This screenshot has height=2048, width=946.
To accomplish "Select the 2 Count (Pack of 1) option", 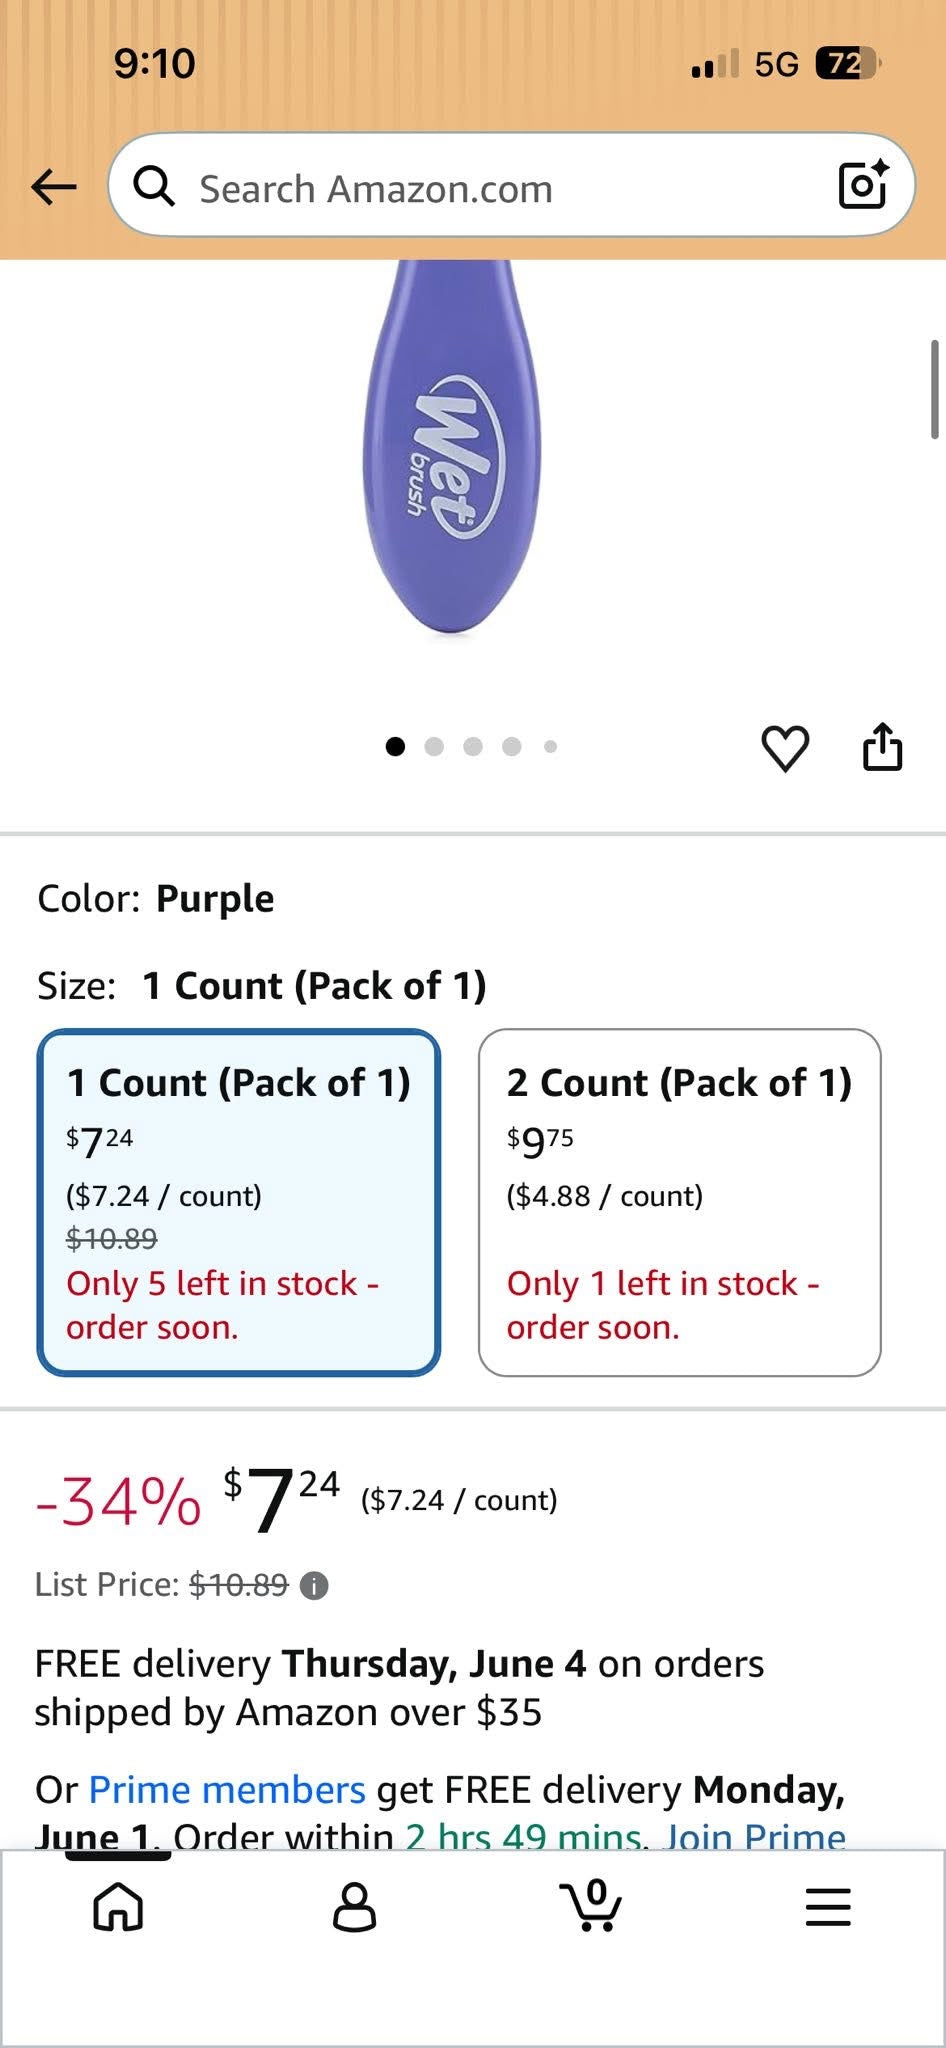I will point(680,1203).
